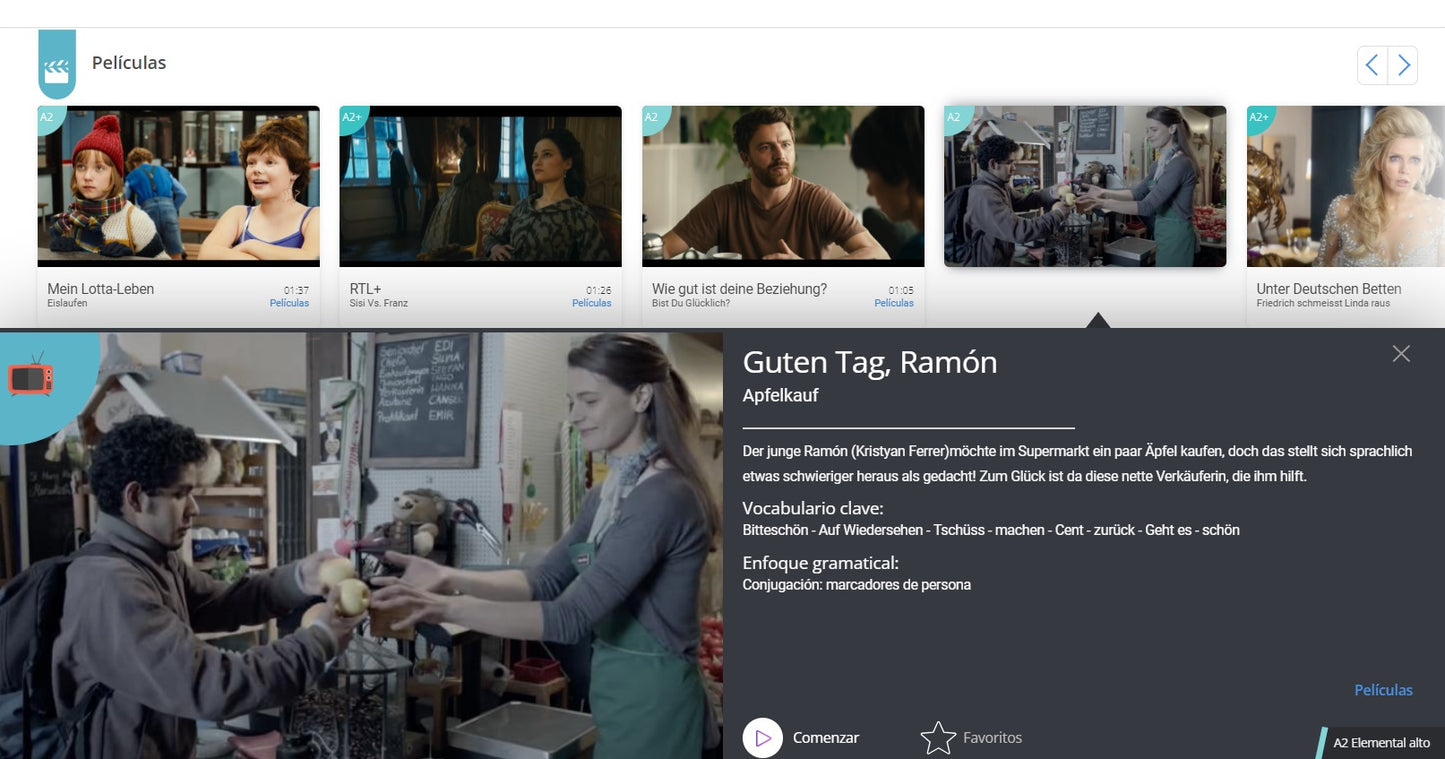The height and width of the screenshot is (759, 1445).
Task: Go to previous Películas carousel page
Action: 1372,66
